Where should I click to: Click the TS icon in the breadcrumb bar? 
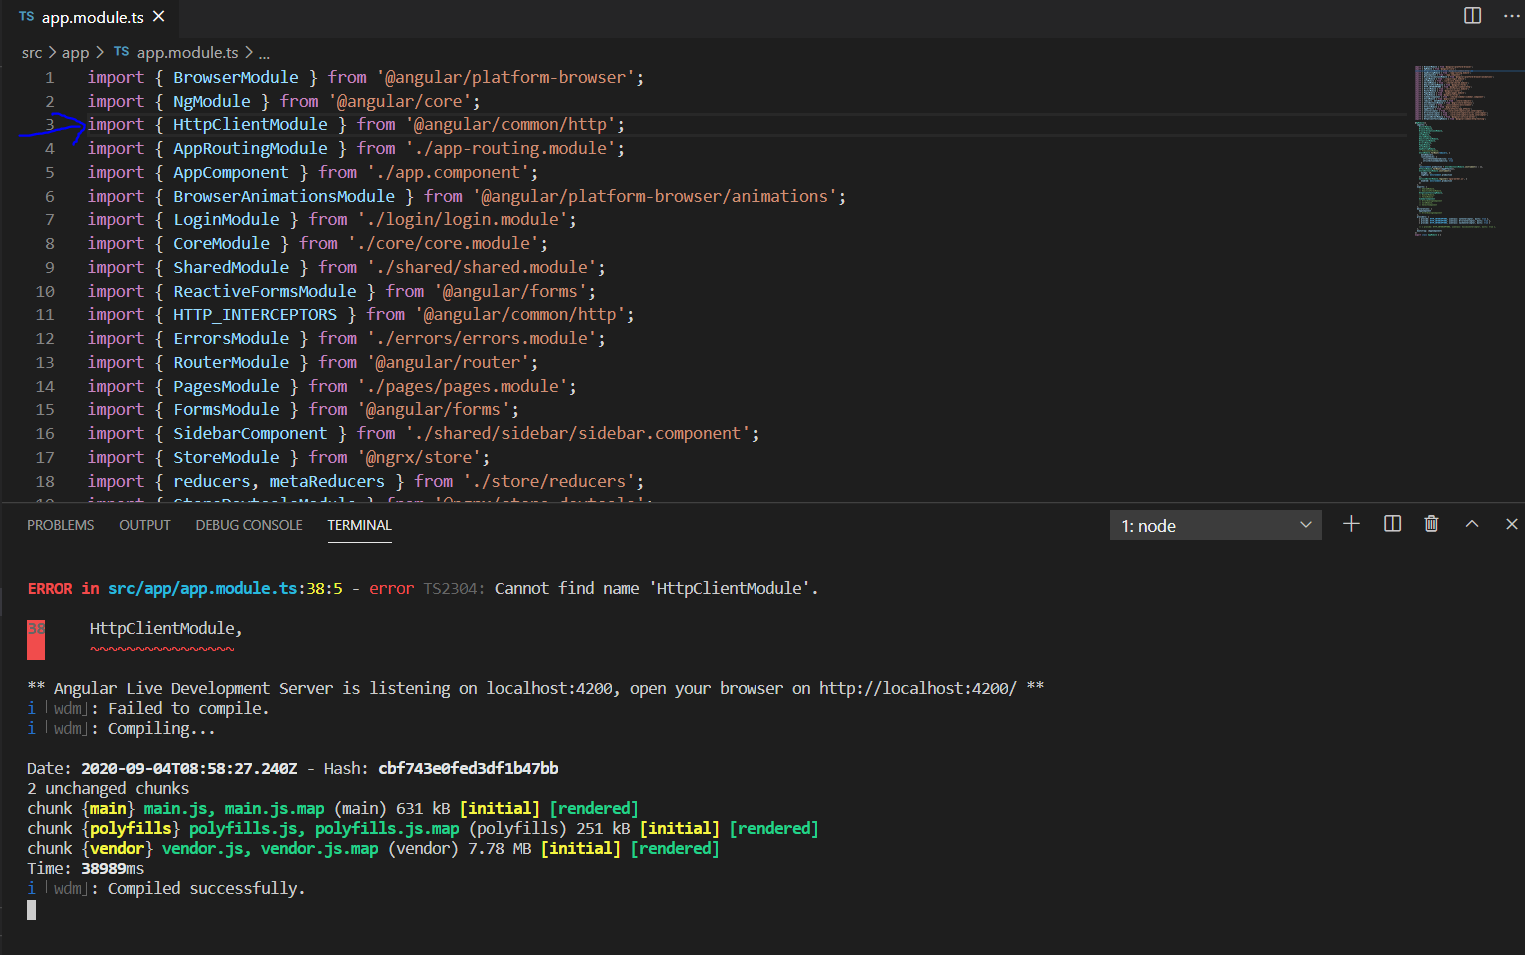click(121, 52)
